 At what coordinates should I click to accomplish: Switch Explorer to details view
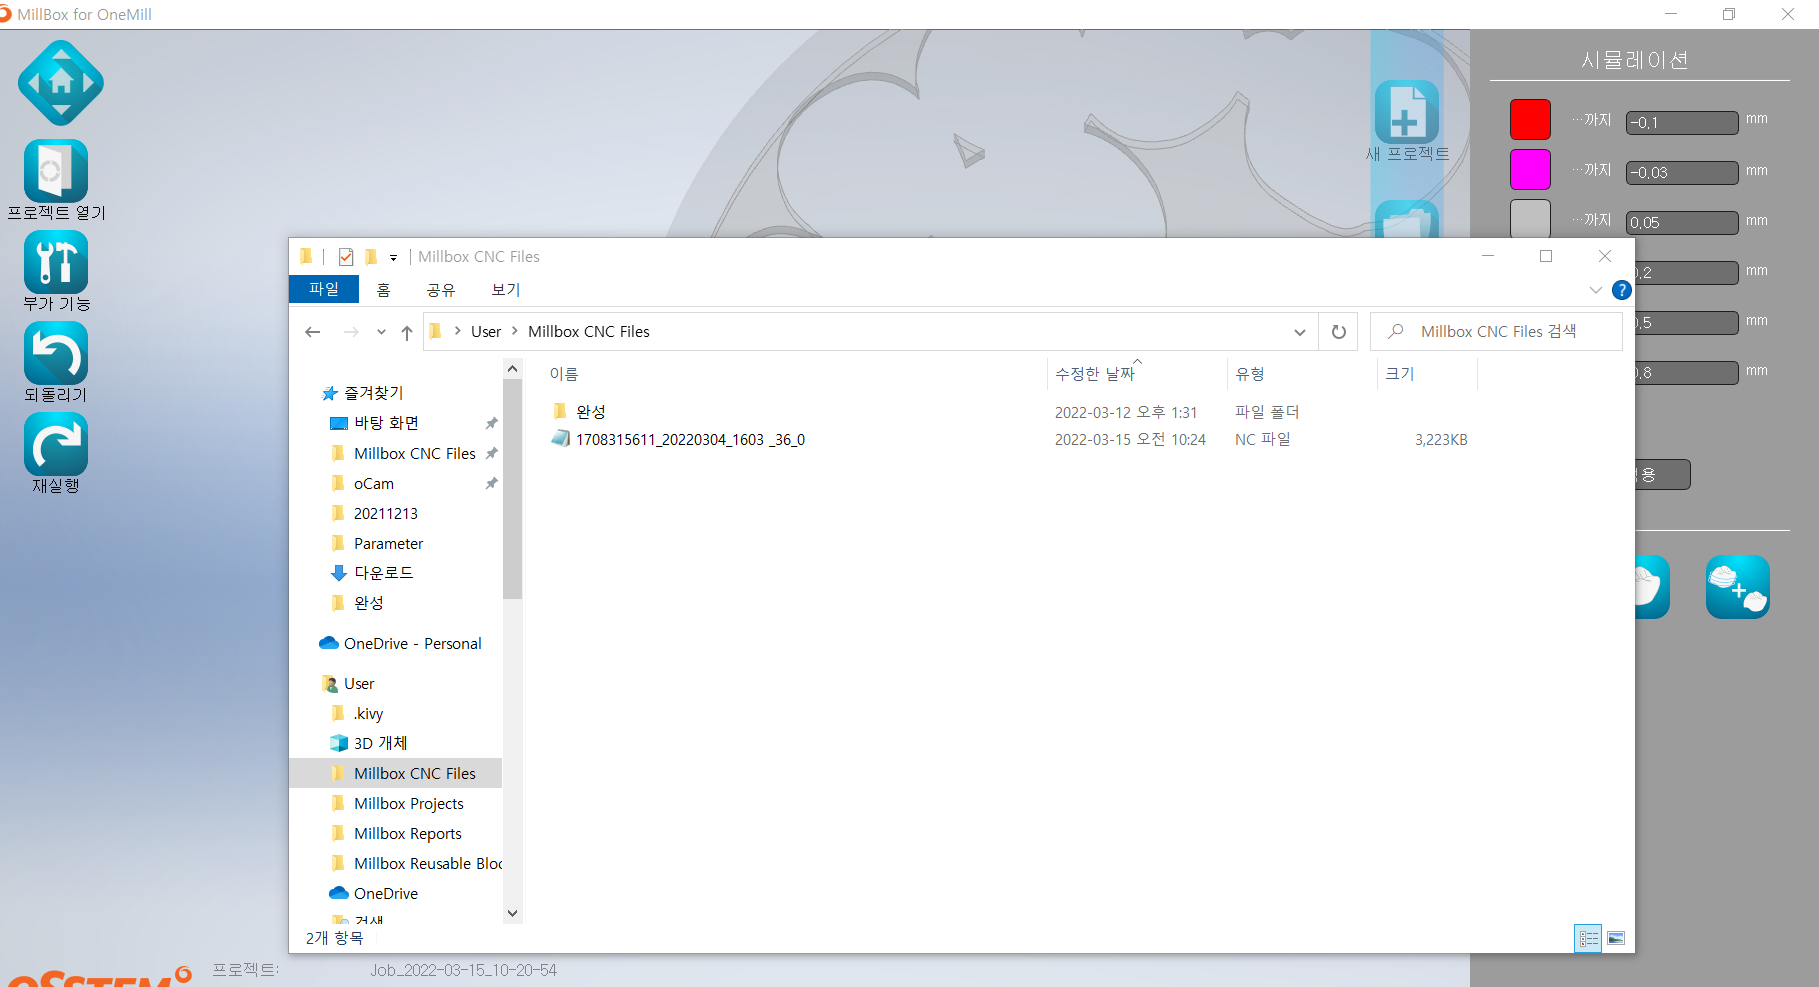1587,938
